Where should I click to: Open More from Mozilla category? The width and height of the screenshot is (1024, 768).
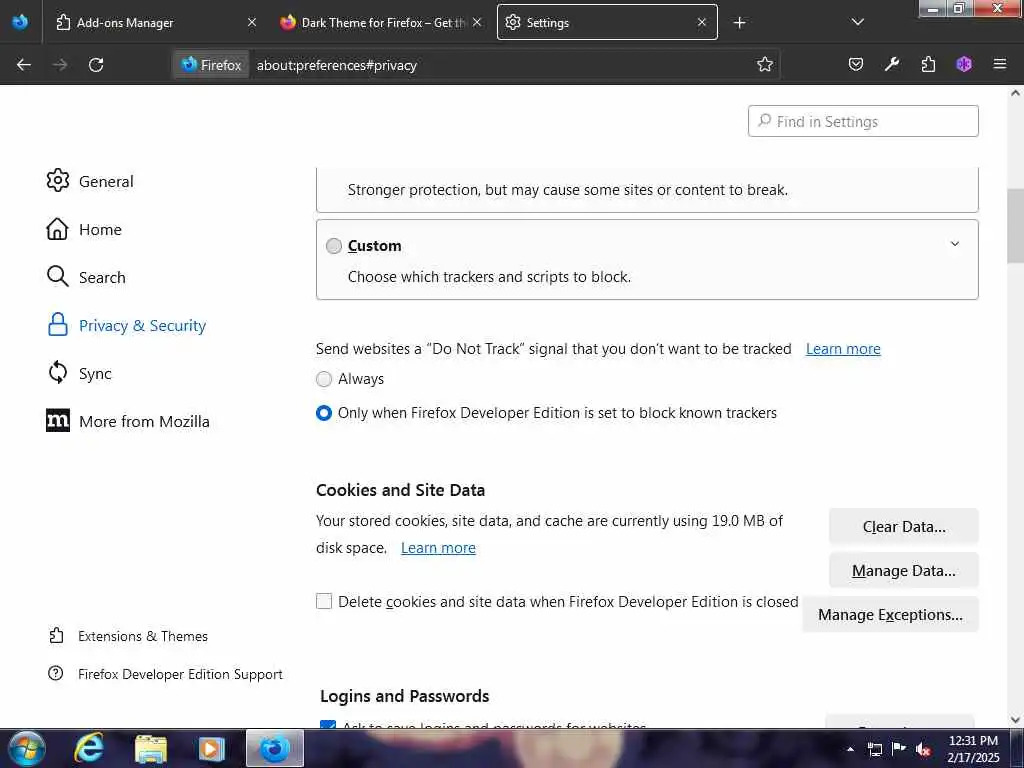click(128, 421)
